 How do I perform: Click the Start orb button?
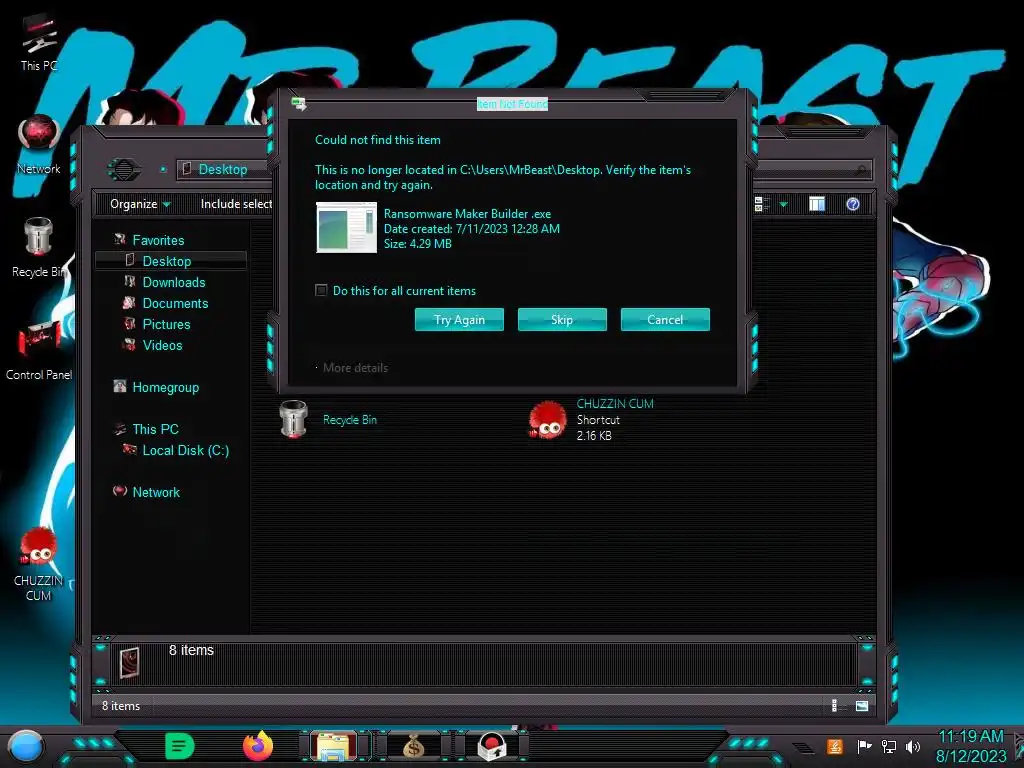pyautogui.click(x=26, y=746)
